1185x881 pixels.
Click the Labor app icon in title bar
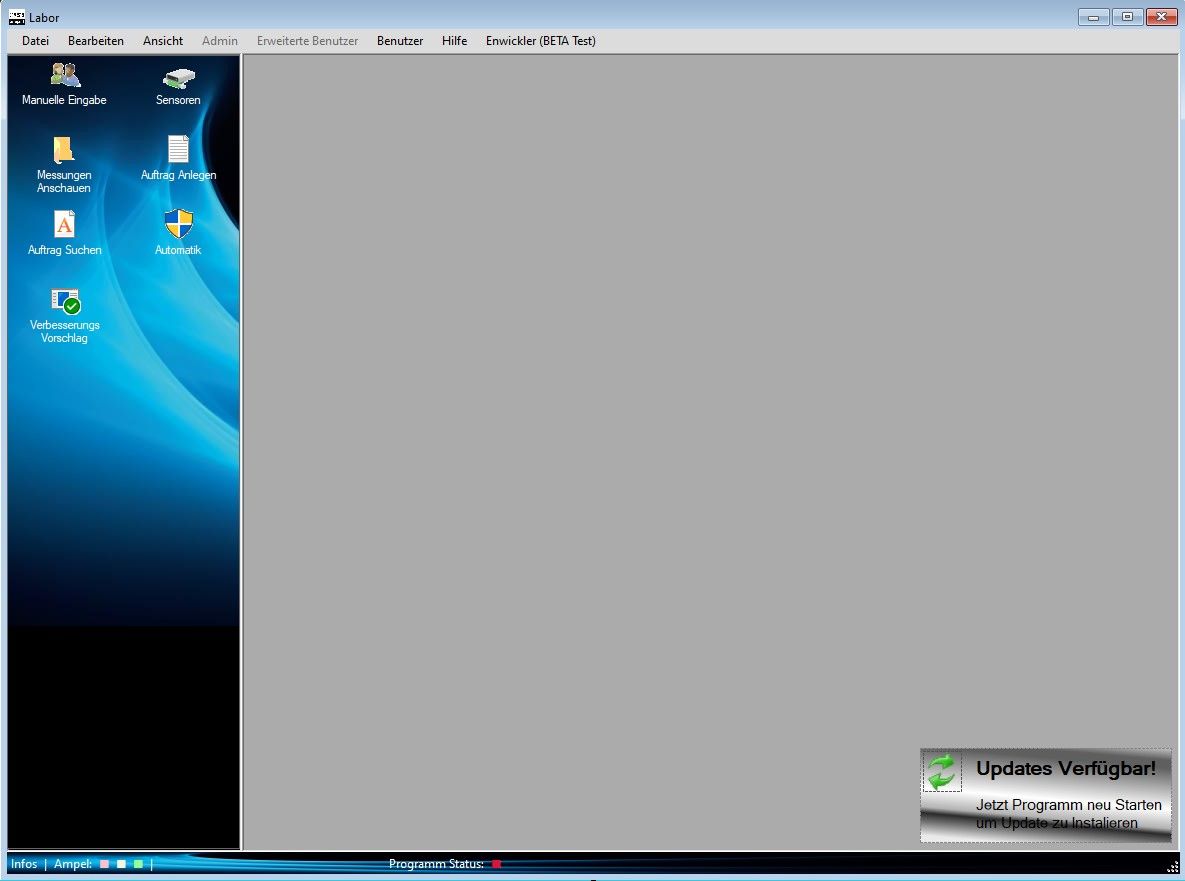coord(17,17)
